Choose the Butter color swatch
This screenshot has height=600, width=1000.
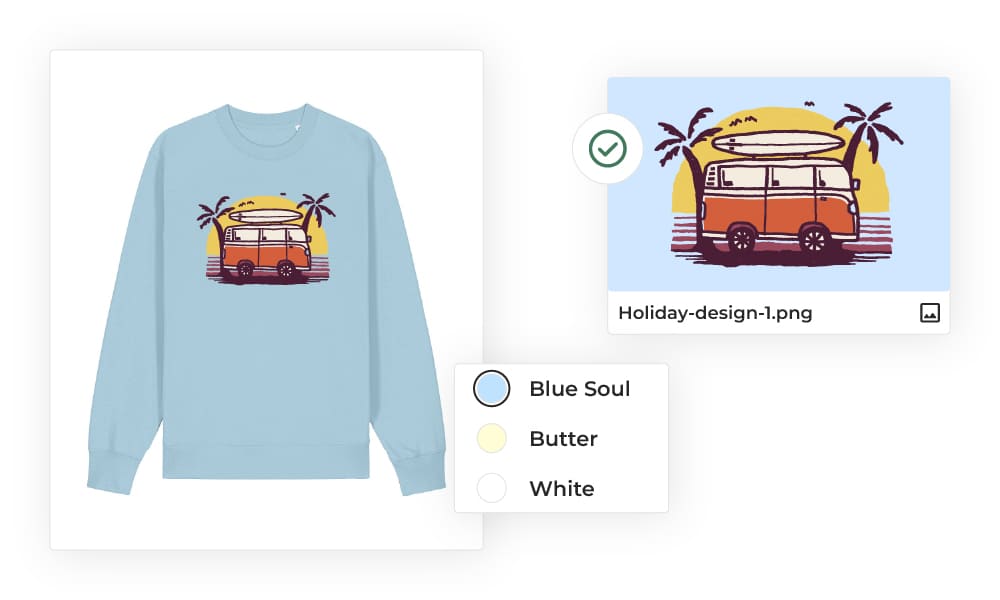(x=492, y=439)
